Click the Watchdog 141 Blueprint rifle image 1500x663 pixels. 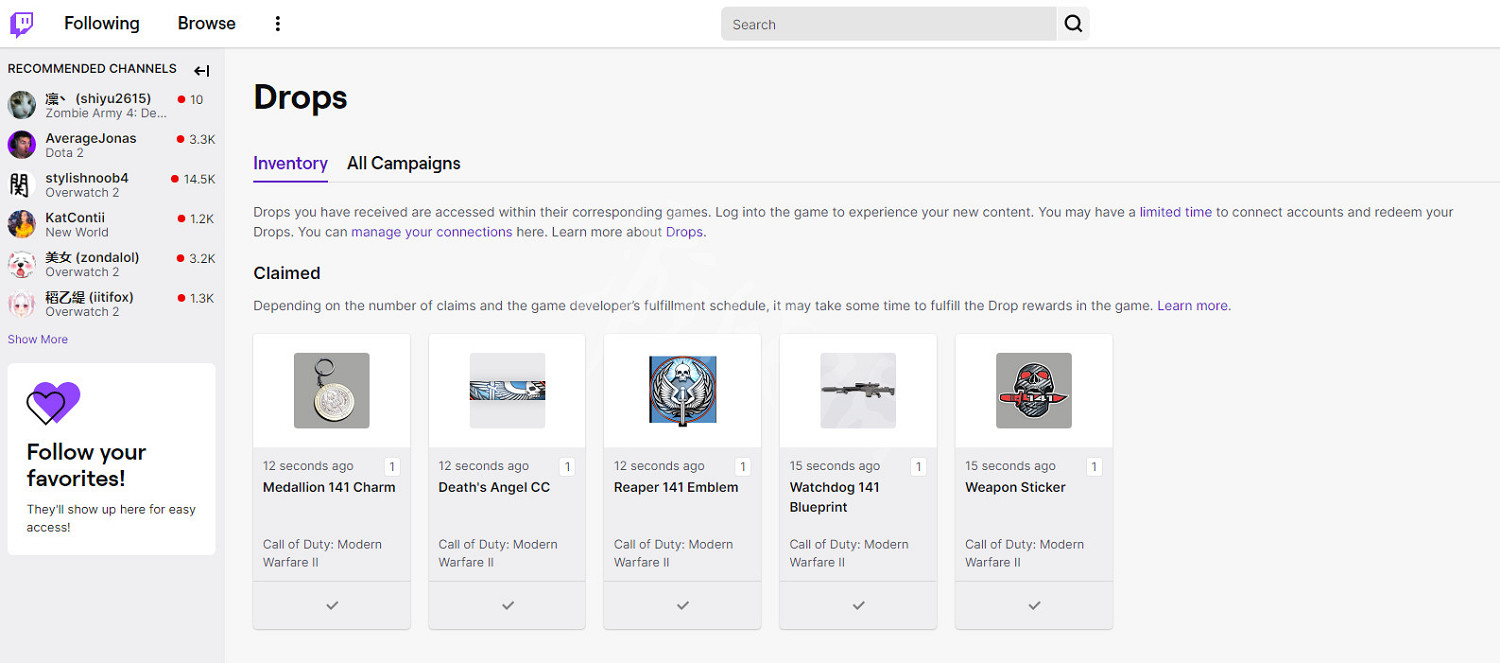point(857,391)
